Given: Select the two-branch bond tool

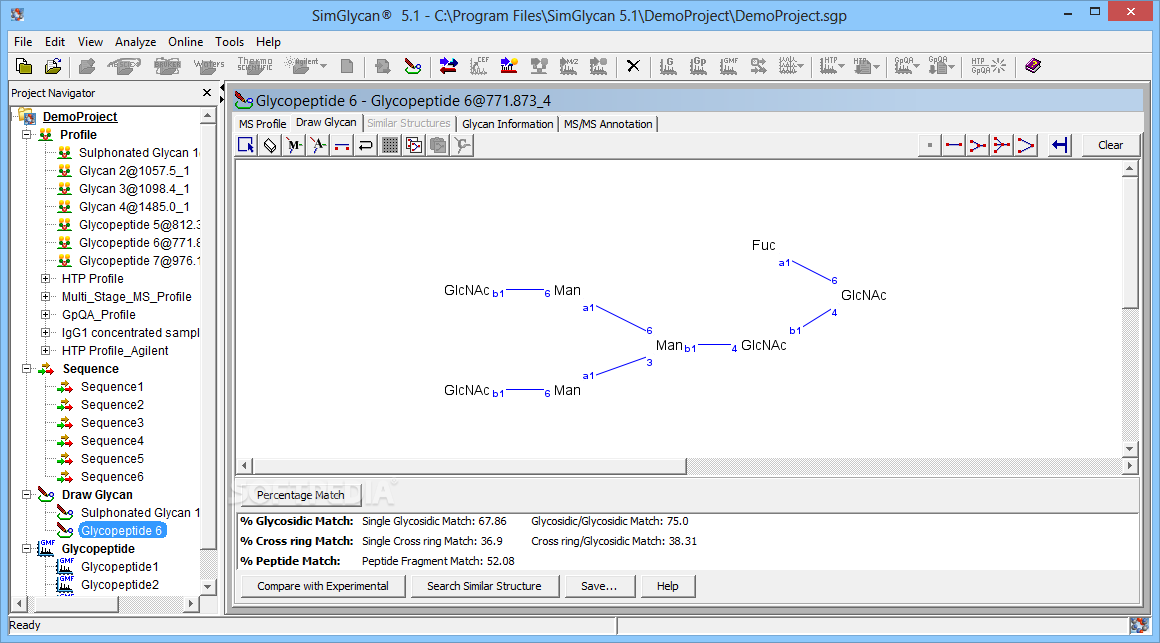Looking at the screenshot, I should 978,145.
